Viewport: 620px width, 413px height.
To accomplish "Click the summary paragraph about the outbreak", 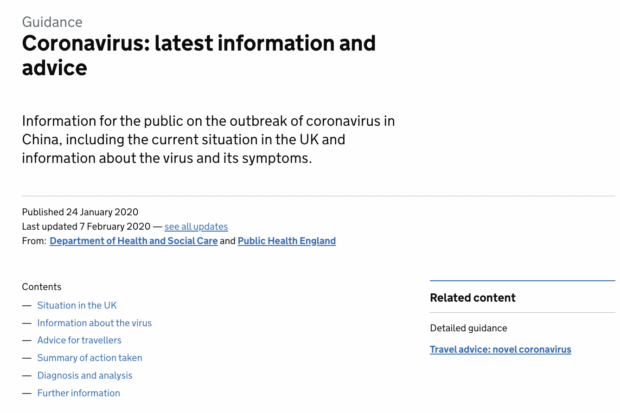I will pos(208,139).
